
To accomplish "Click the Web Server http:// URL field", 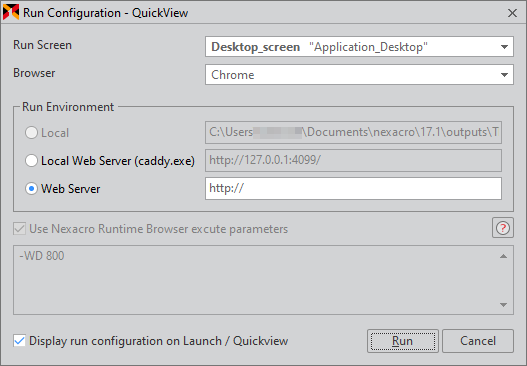I will 354,189.
